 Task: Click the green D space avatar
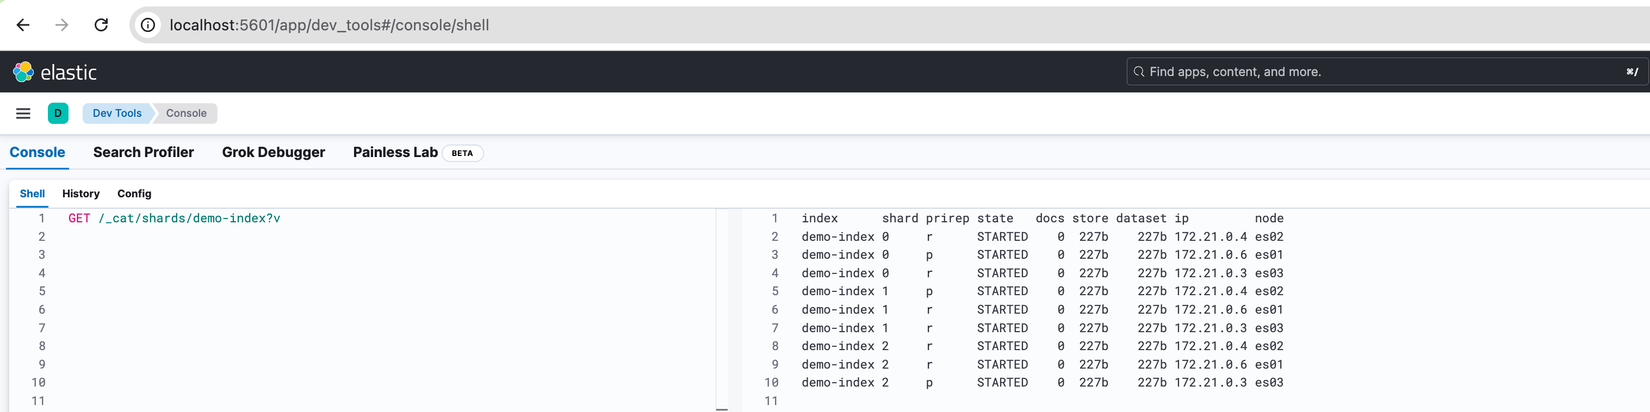tap(58, 114)
